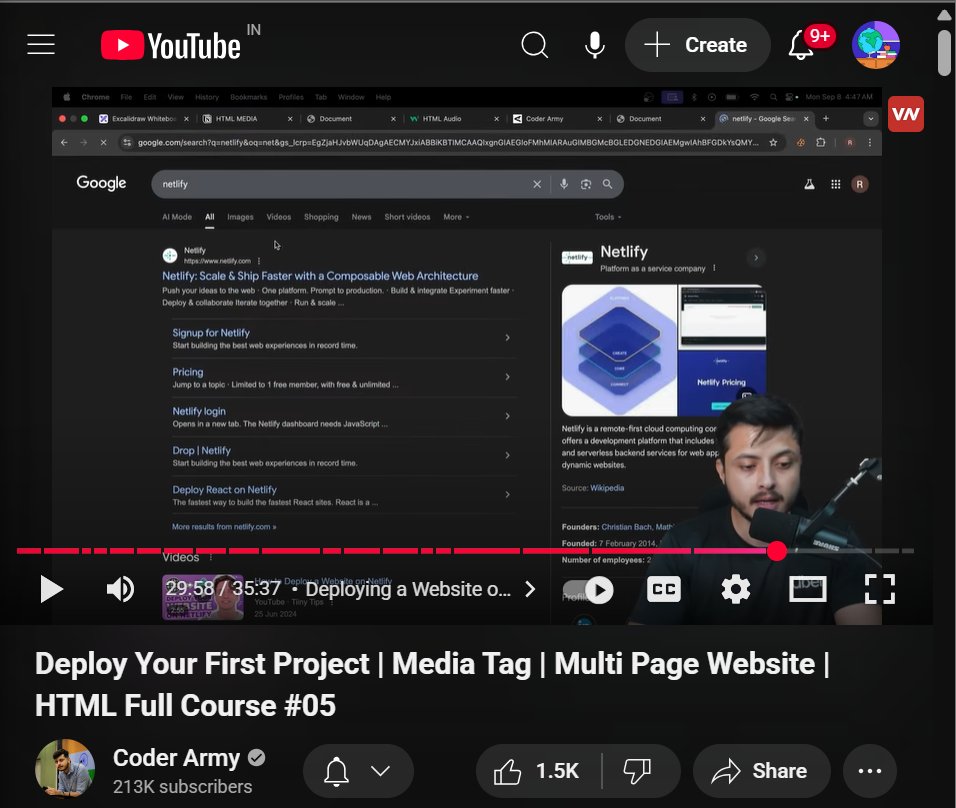Select the News search tab
Image resolution: width=956 pixels, height=808 pixels.
(x=362, y=217)
